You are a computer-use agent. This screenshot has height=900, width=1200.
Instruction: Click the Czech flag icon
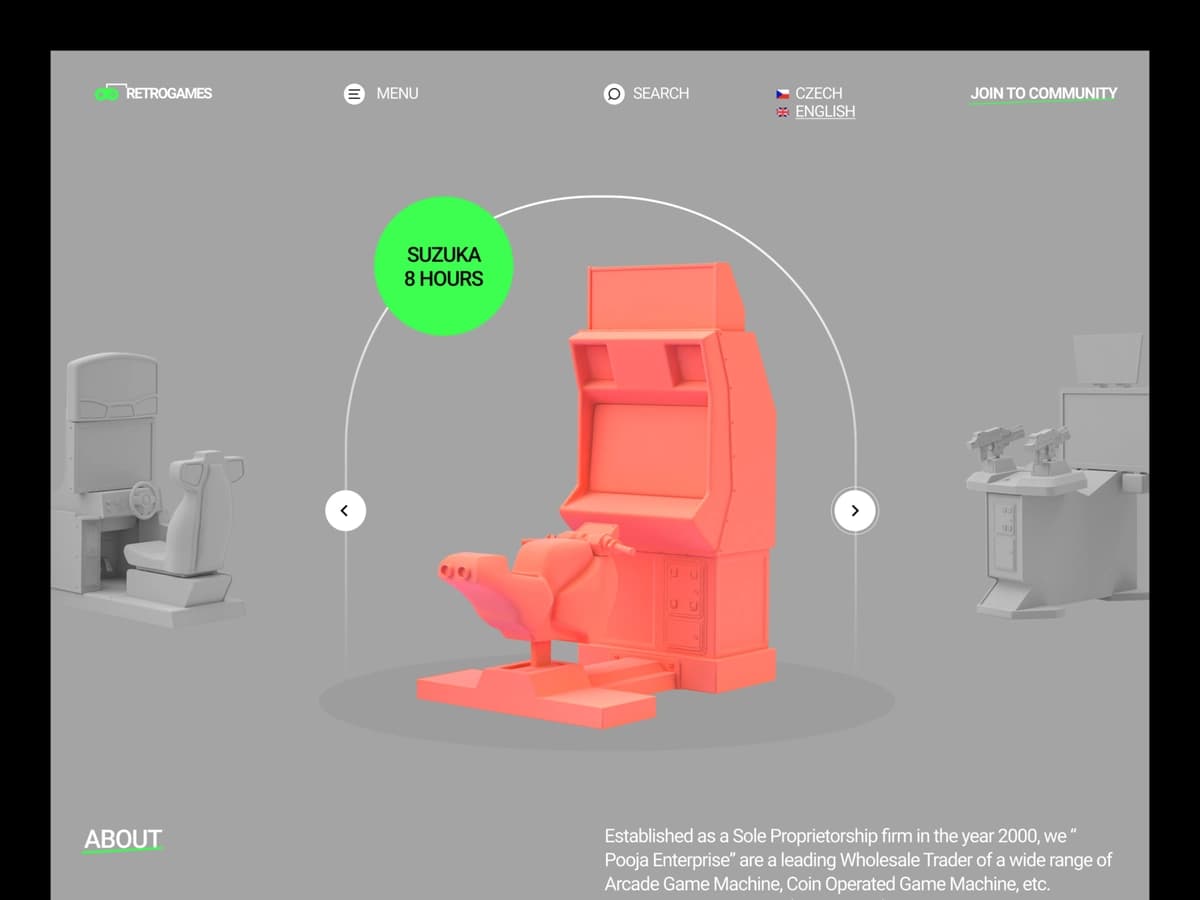(x=783, y=94)
